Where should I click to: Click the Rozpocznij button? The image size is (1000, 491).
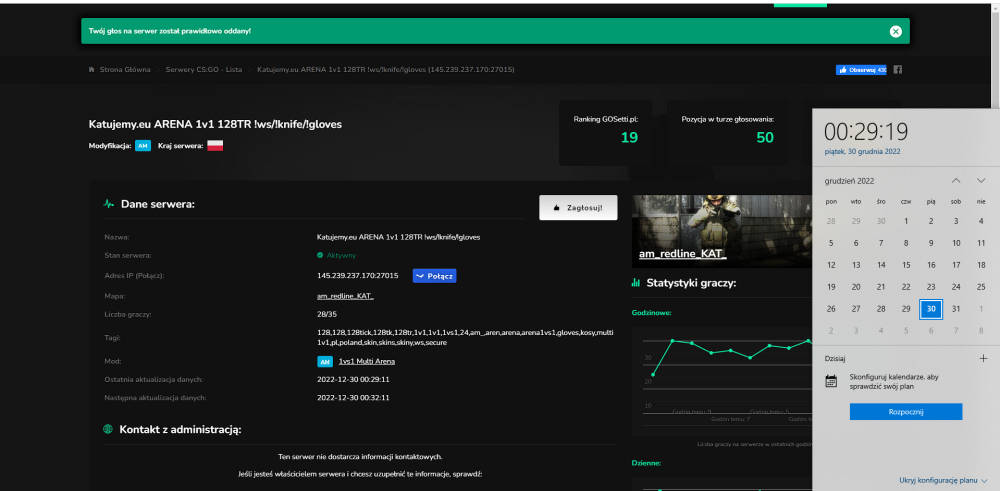pyautogui.click(x=906, y=411)
